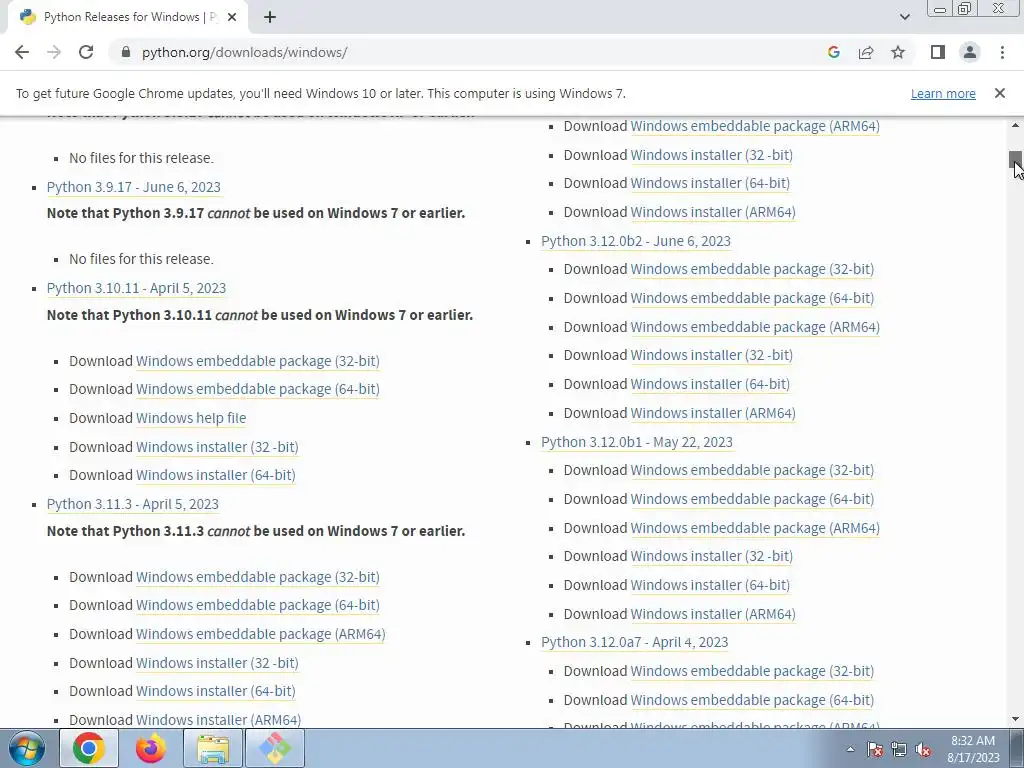Image resolution: width=1024 pixels, height=768 pixels.
Task: Click the Action Center flag icon
Action: click(x=875, y=749)
